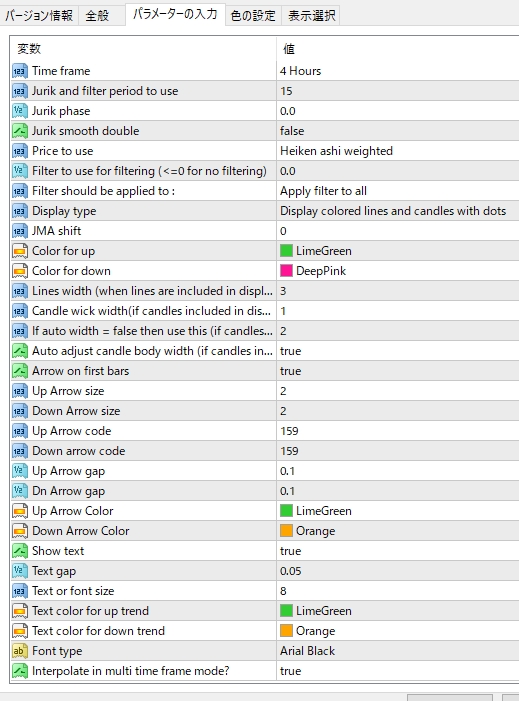Click the integer icon beside Time frame

20,71
